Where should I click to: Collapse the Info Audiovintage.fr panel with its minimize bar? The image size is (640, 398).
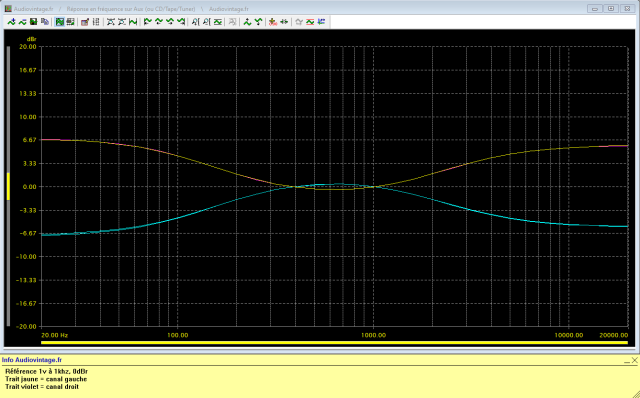click(x=627, y=361)
